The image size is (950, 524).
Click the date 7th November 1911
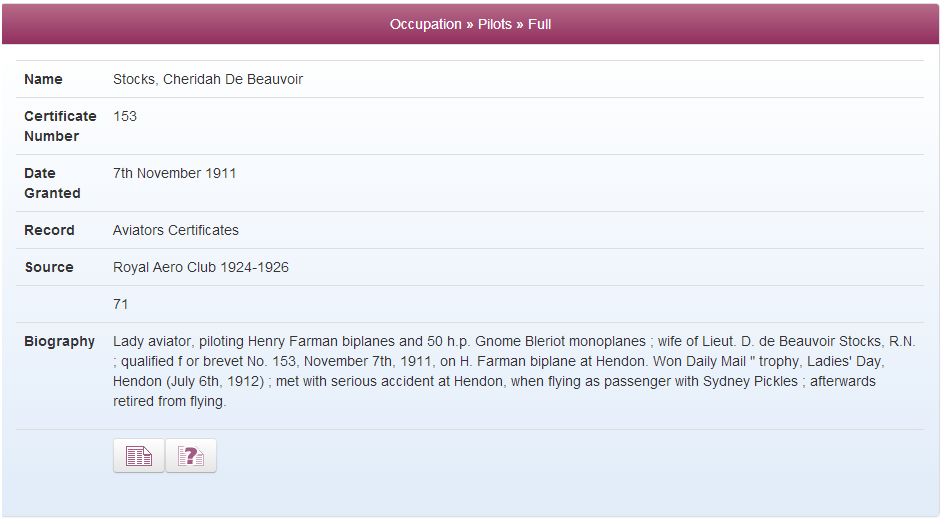174,173
